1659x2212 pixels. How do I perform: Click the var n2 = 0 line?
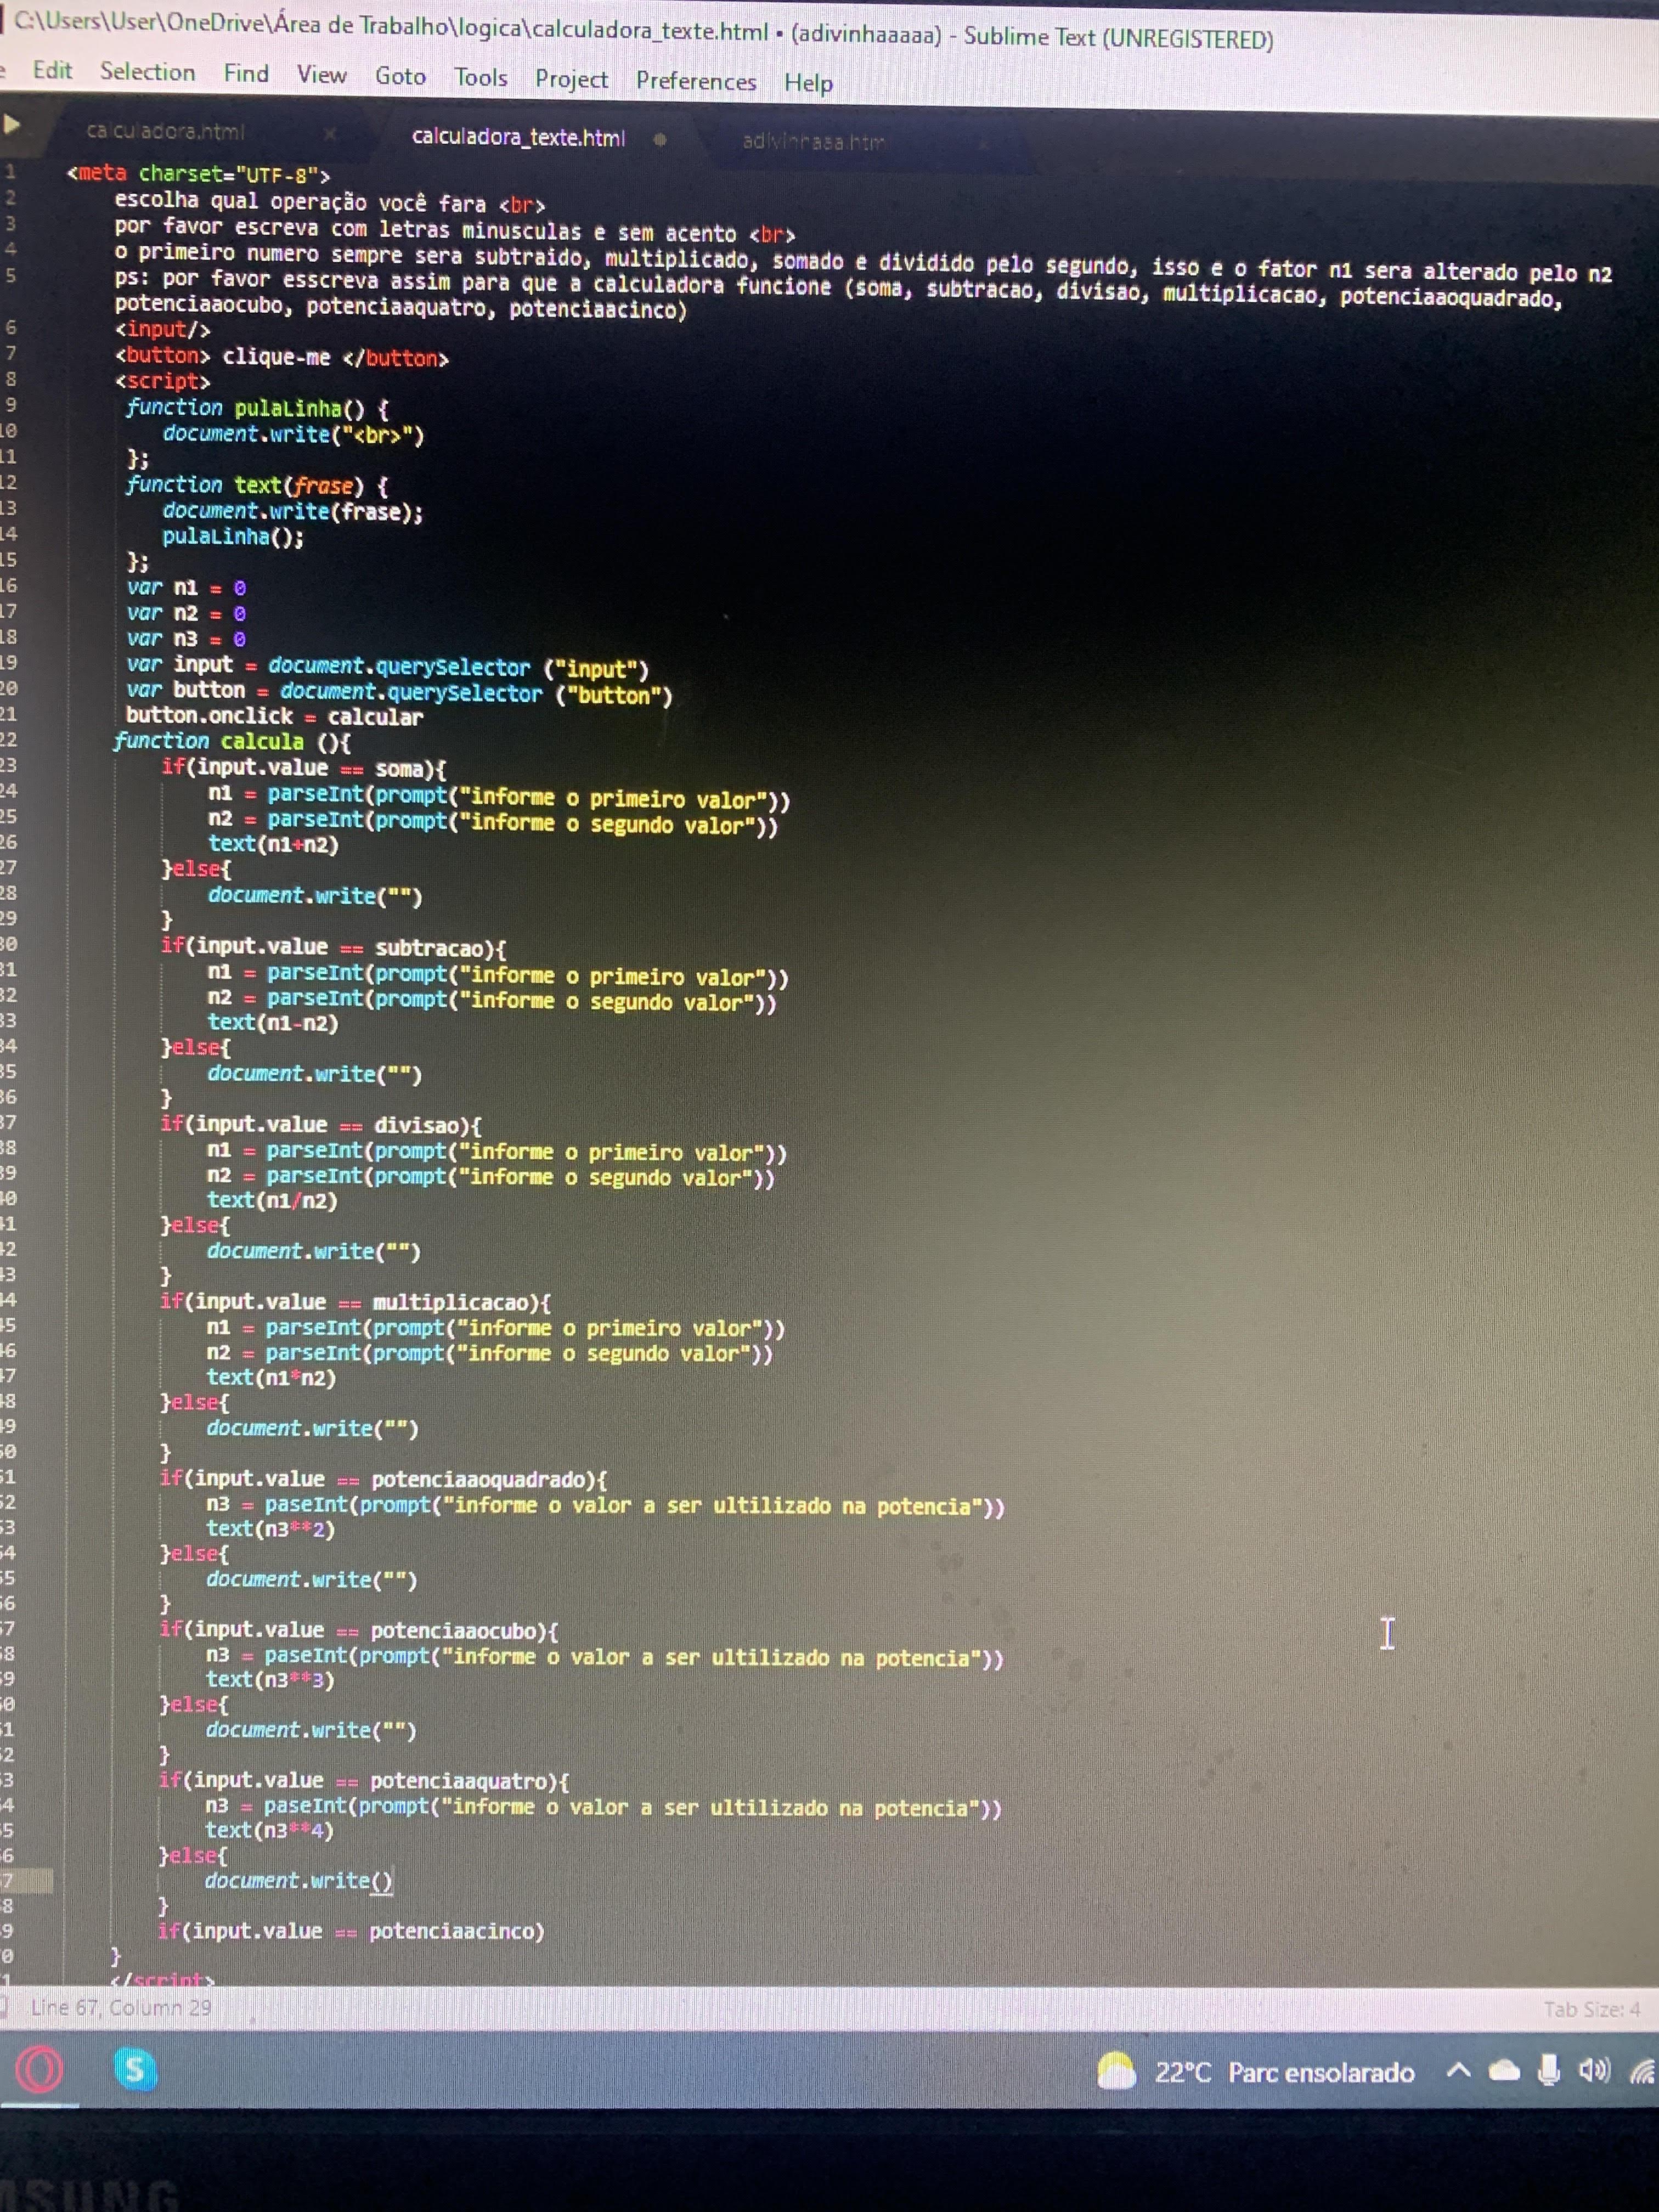pyautogui.click(x=186, y=613)
